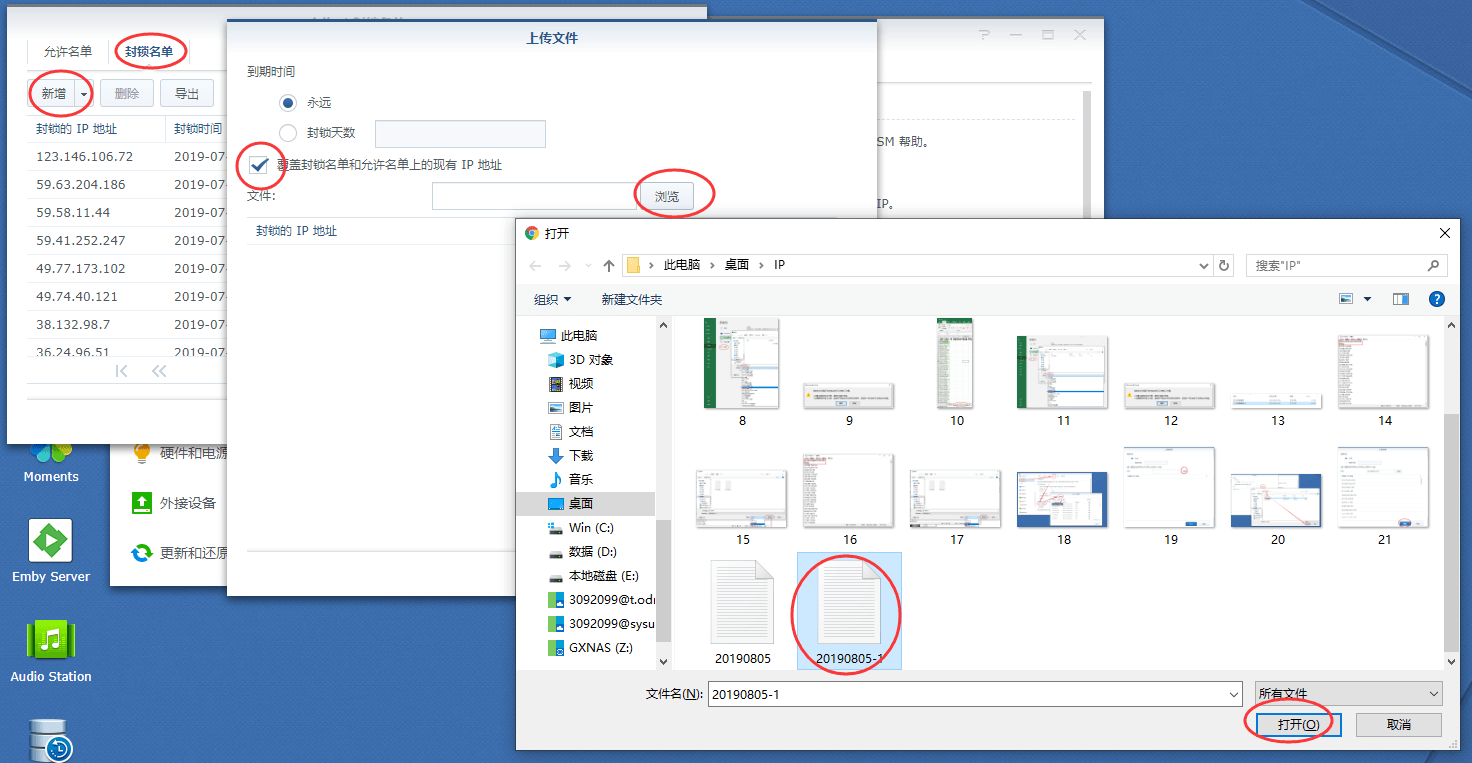
Task: Click the 打开(O) button
Action: tap(1298, 724)
